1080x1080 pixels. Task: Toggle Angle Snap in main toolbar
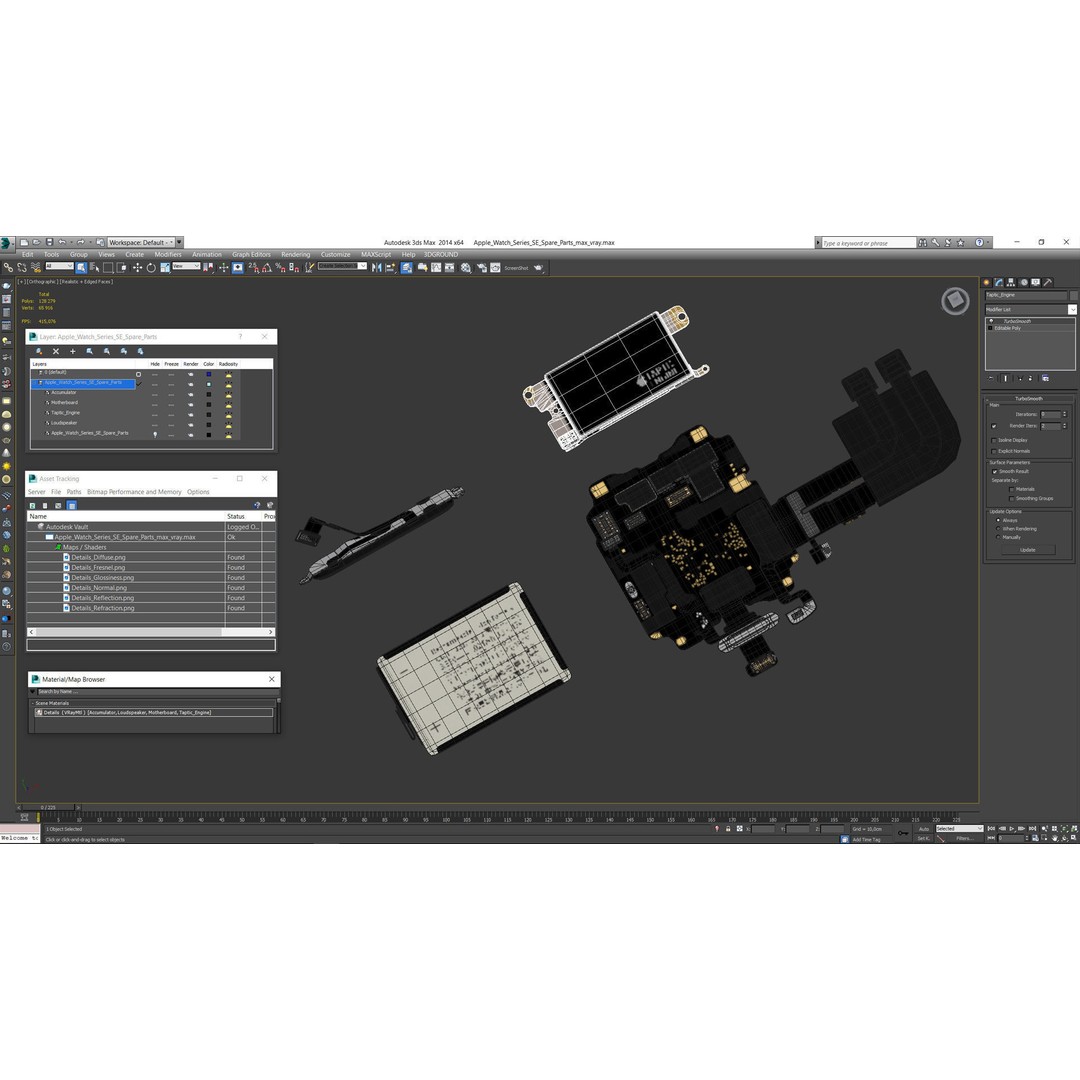click(x=267, y=268)
